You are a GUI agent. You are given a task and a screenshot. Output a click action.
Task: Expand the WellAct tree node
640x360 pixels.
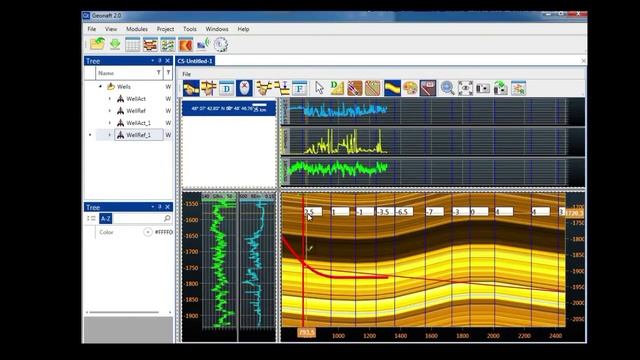tap(109, 99)
